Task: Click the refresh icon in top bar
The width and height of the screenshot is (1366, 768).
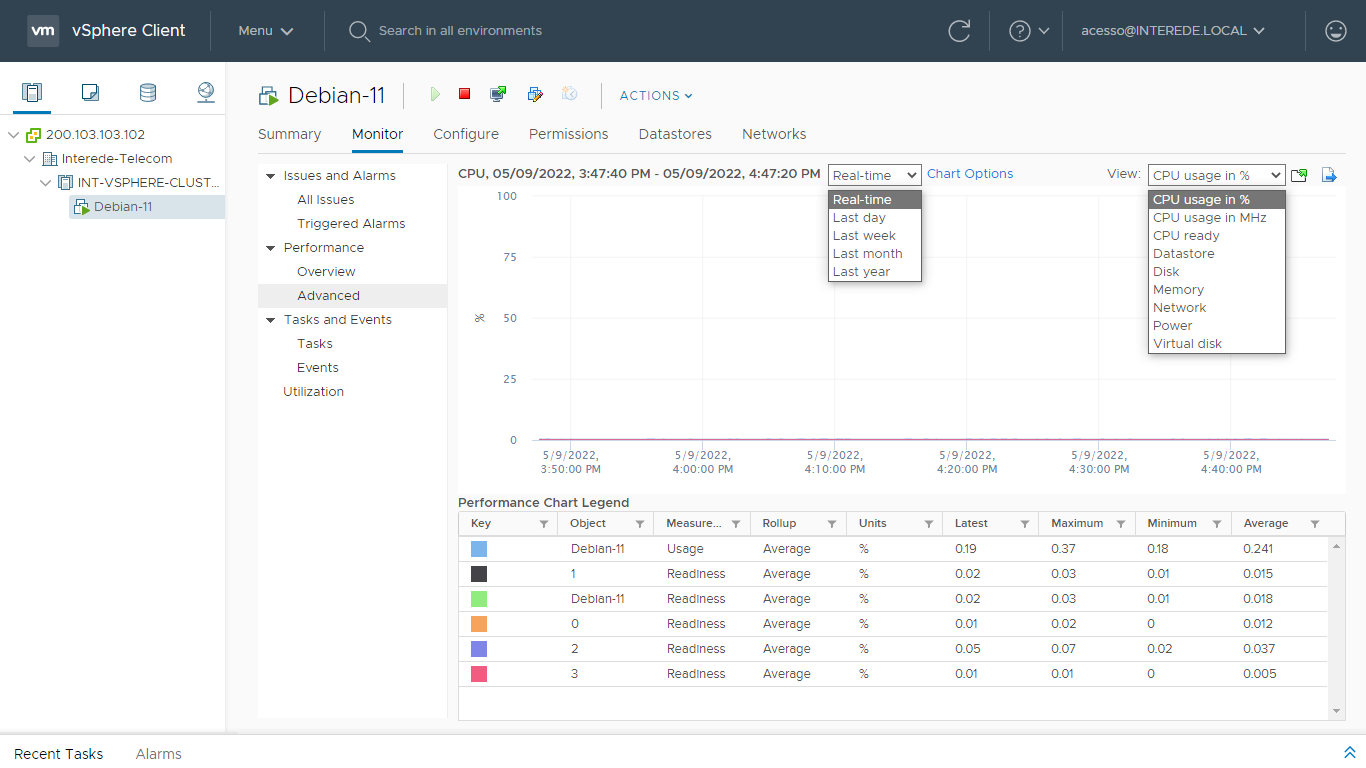Action: [x=959, y=31]
